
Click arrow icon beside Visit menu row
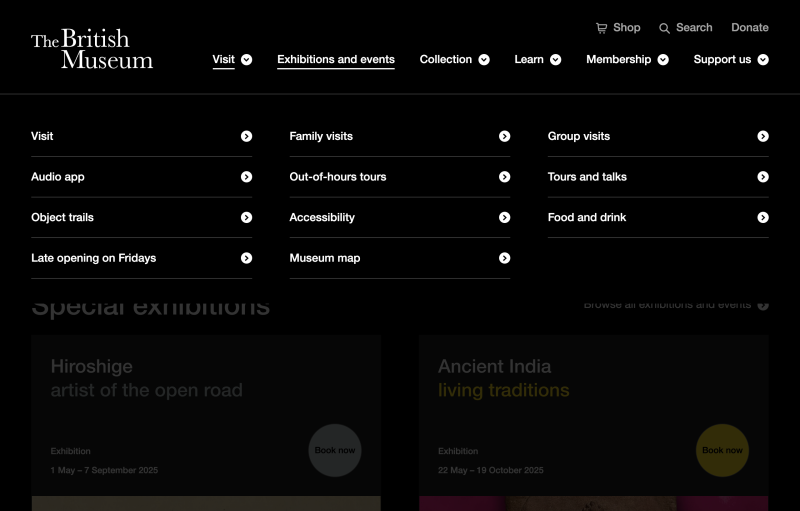click(x=246, y=136)
